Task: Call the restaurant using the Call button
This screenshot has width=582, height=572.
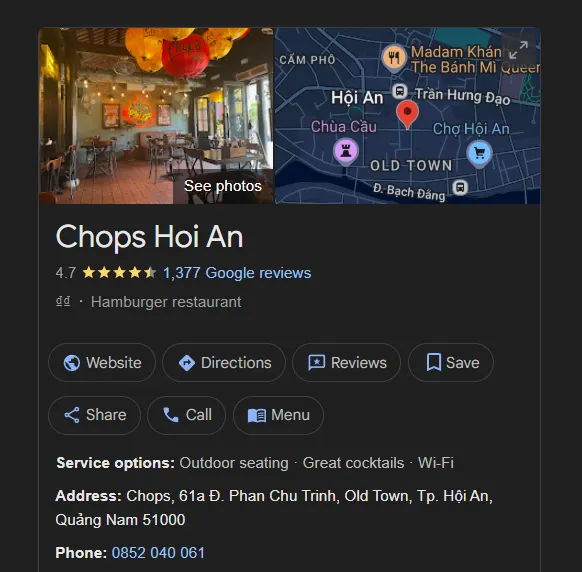Action: coord(187,415)
